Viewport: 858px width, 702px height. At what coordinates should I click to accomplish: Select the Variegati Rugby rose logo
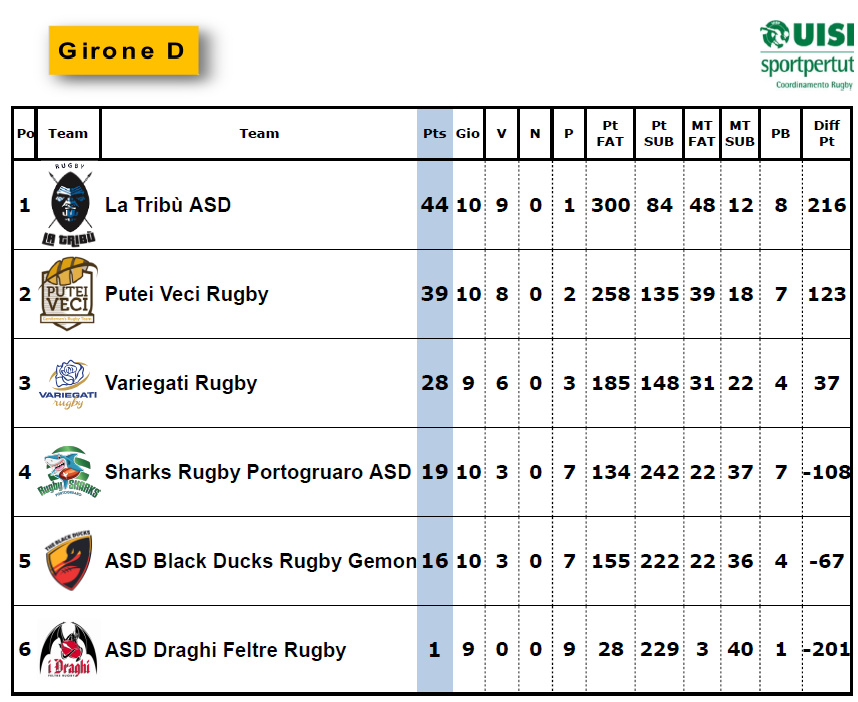click(68, 384)
